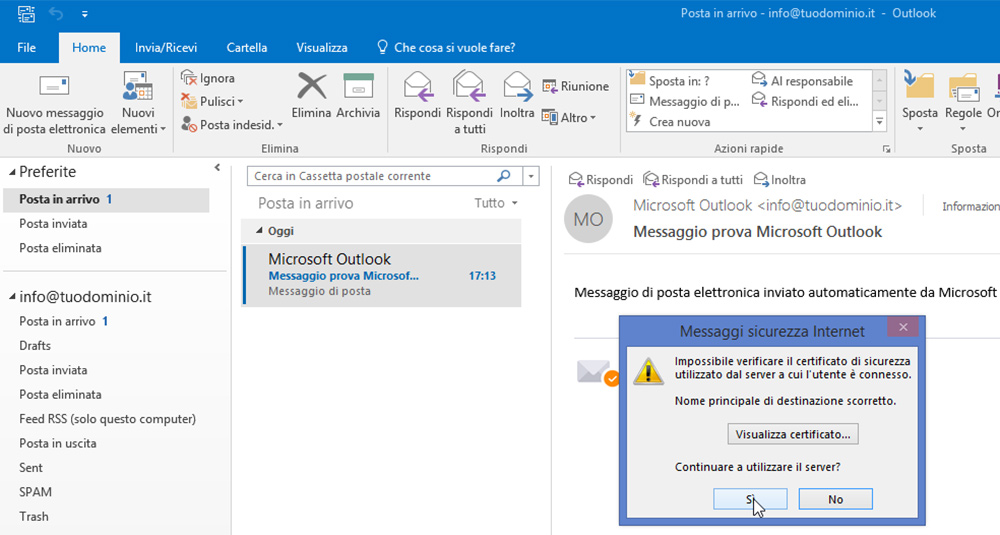Click Send/Receive quick access icon

coord(26,13)
